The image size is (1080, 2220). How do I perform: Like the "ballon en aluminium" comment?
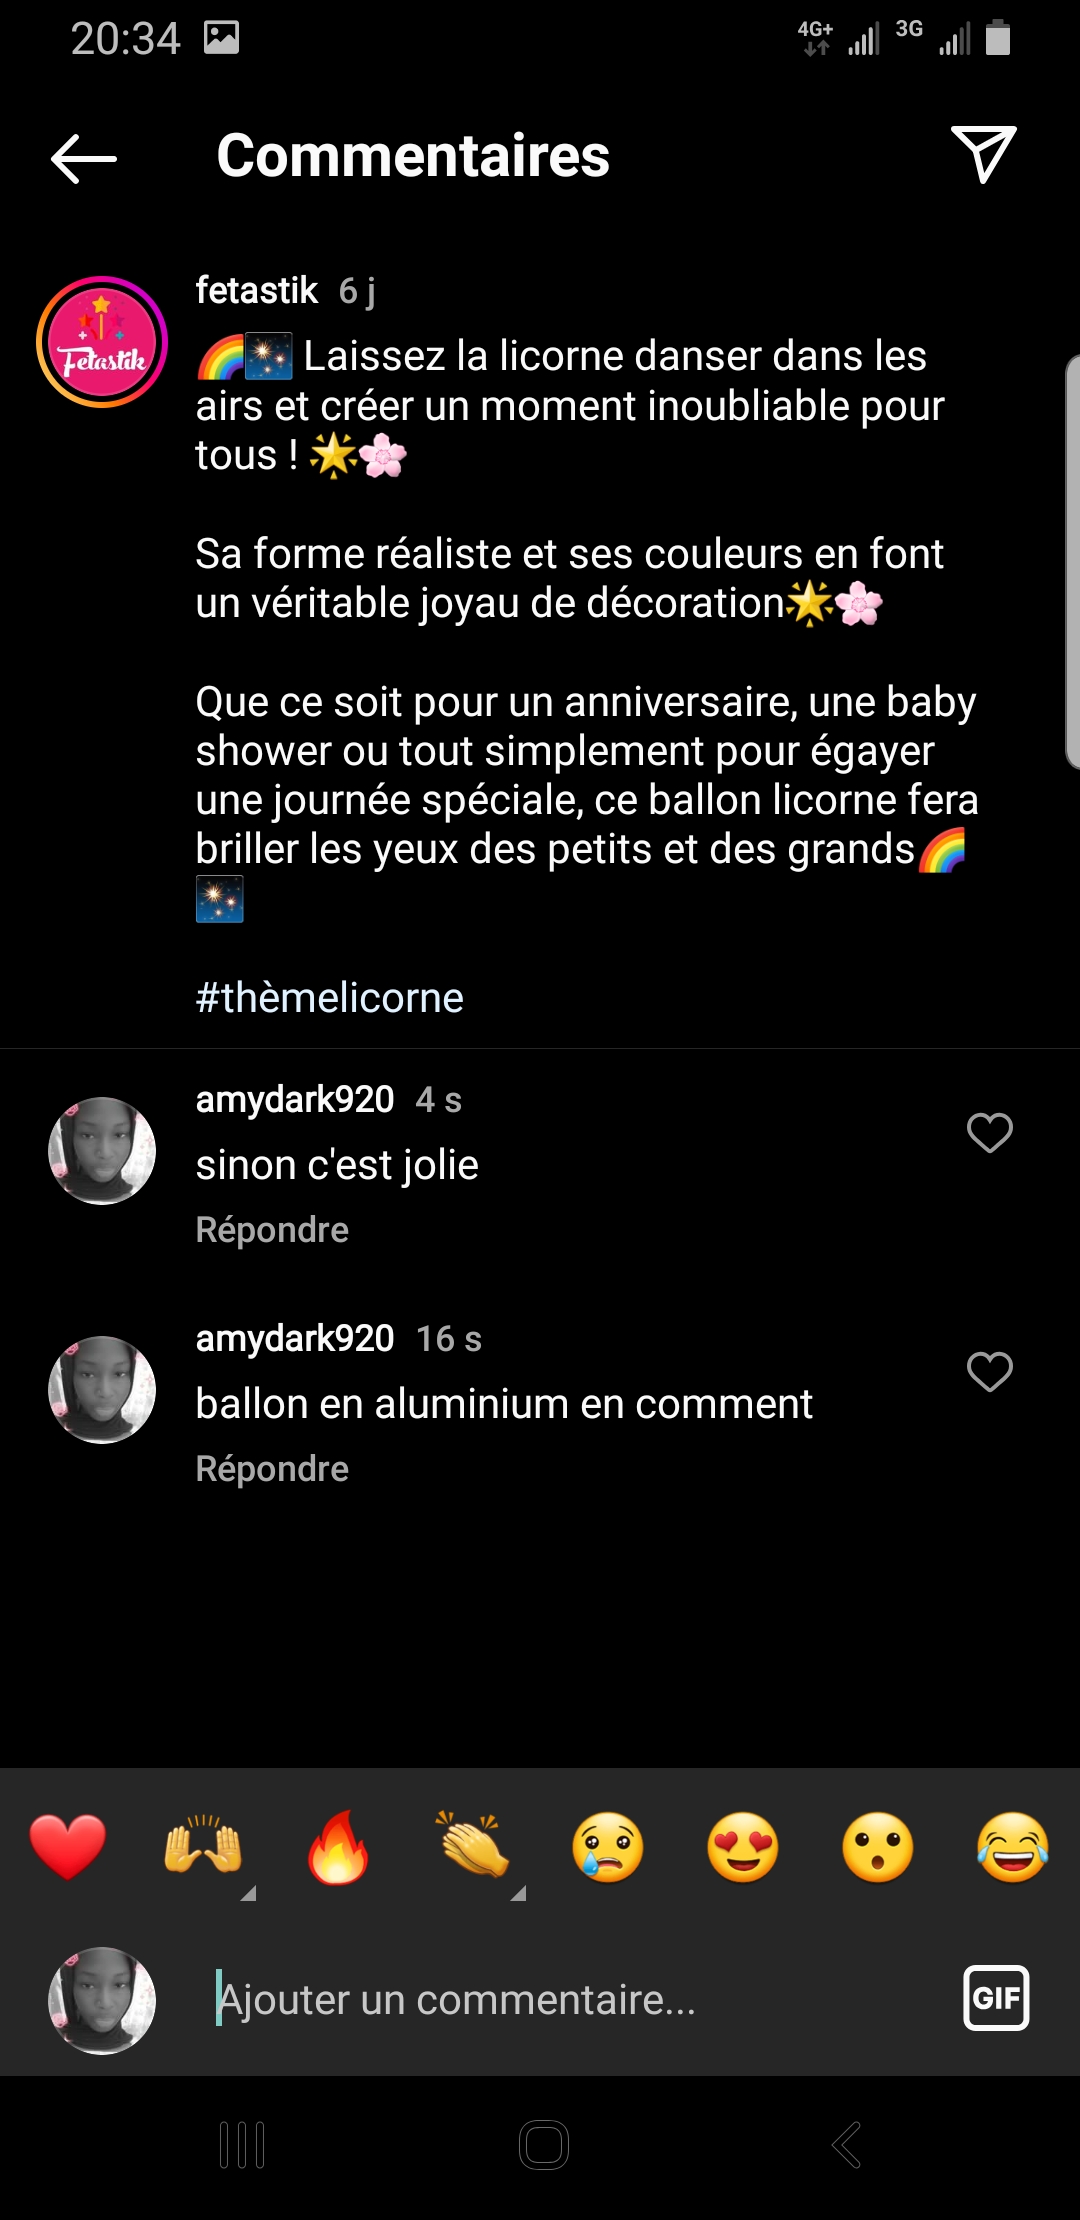click(x=989, y=1372)
